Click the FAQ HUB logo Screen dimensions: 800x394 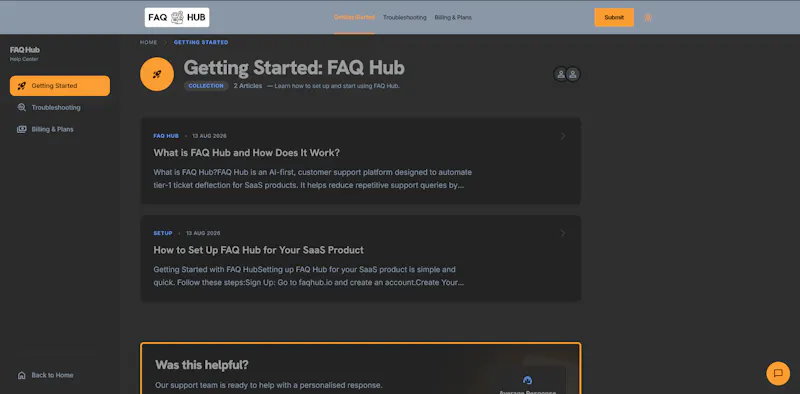(177, 17)
